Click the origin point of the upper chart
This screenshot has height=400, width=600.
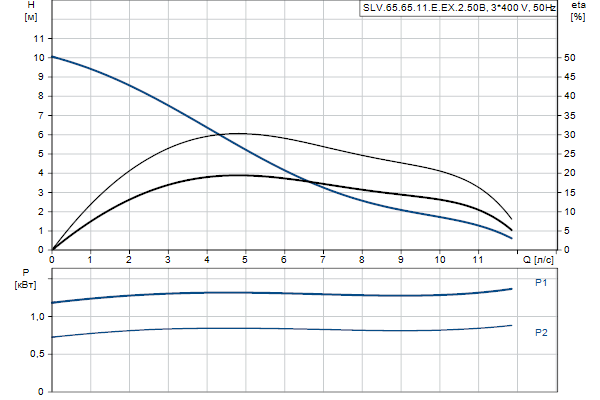(52, 250)
